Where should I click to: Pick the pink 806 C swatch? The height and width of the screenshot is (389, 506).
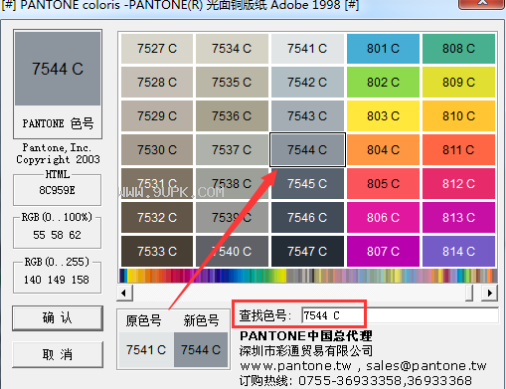point(383,217)
